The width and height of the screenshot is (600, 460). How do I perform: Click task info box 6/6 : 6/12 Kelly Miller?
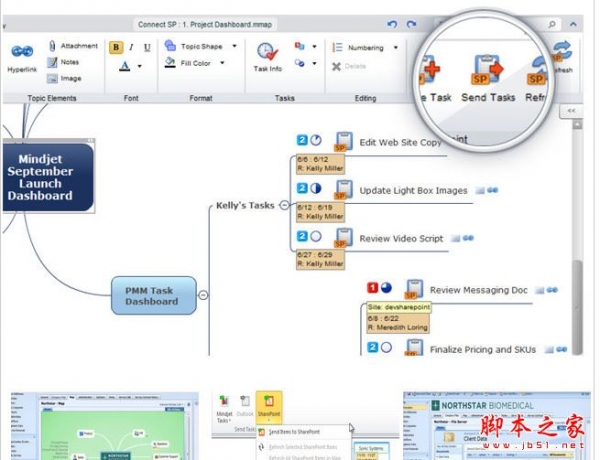click(321, 164)
